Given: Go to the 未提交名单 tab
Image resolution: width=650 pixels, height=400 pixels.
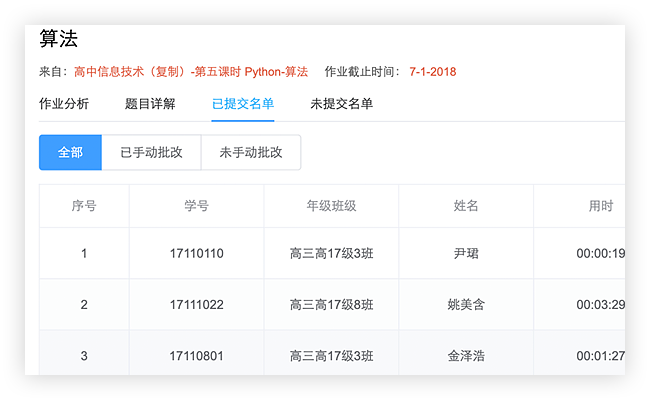Looking at the screenshot, I should [x=341, y=104].
